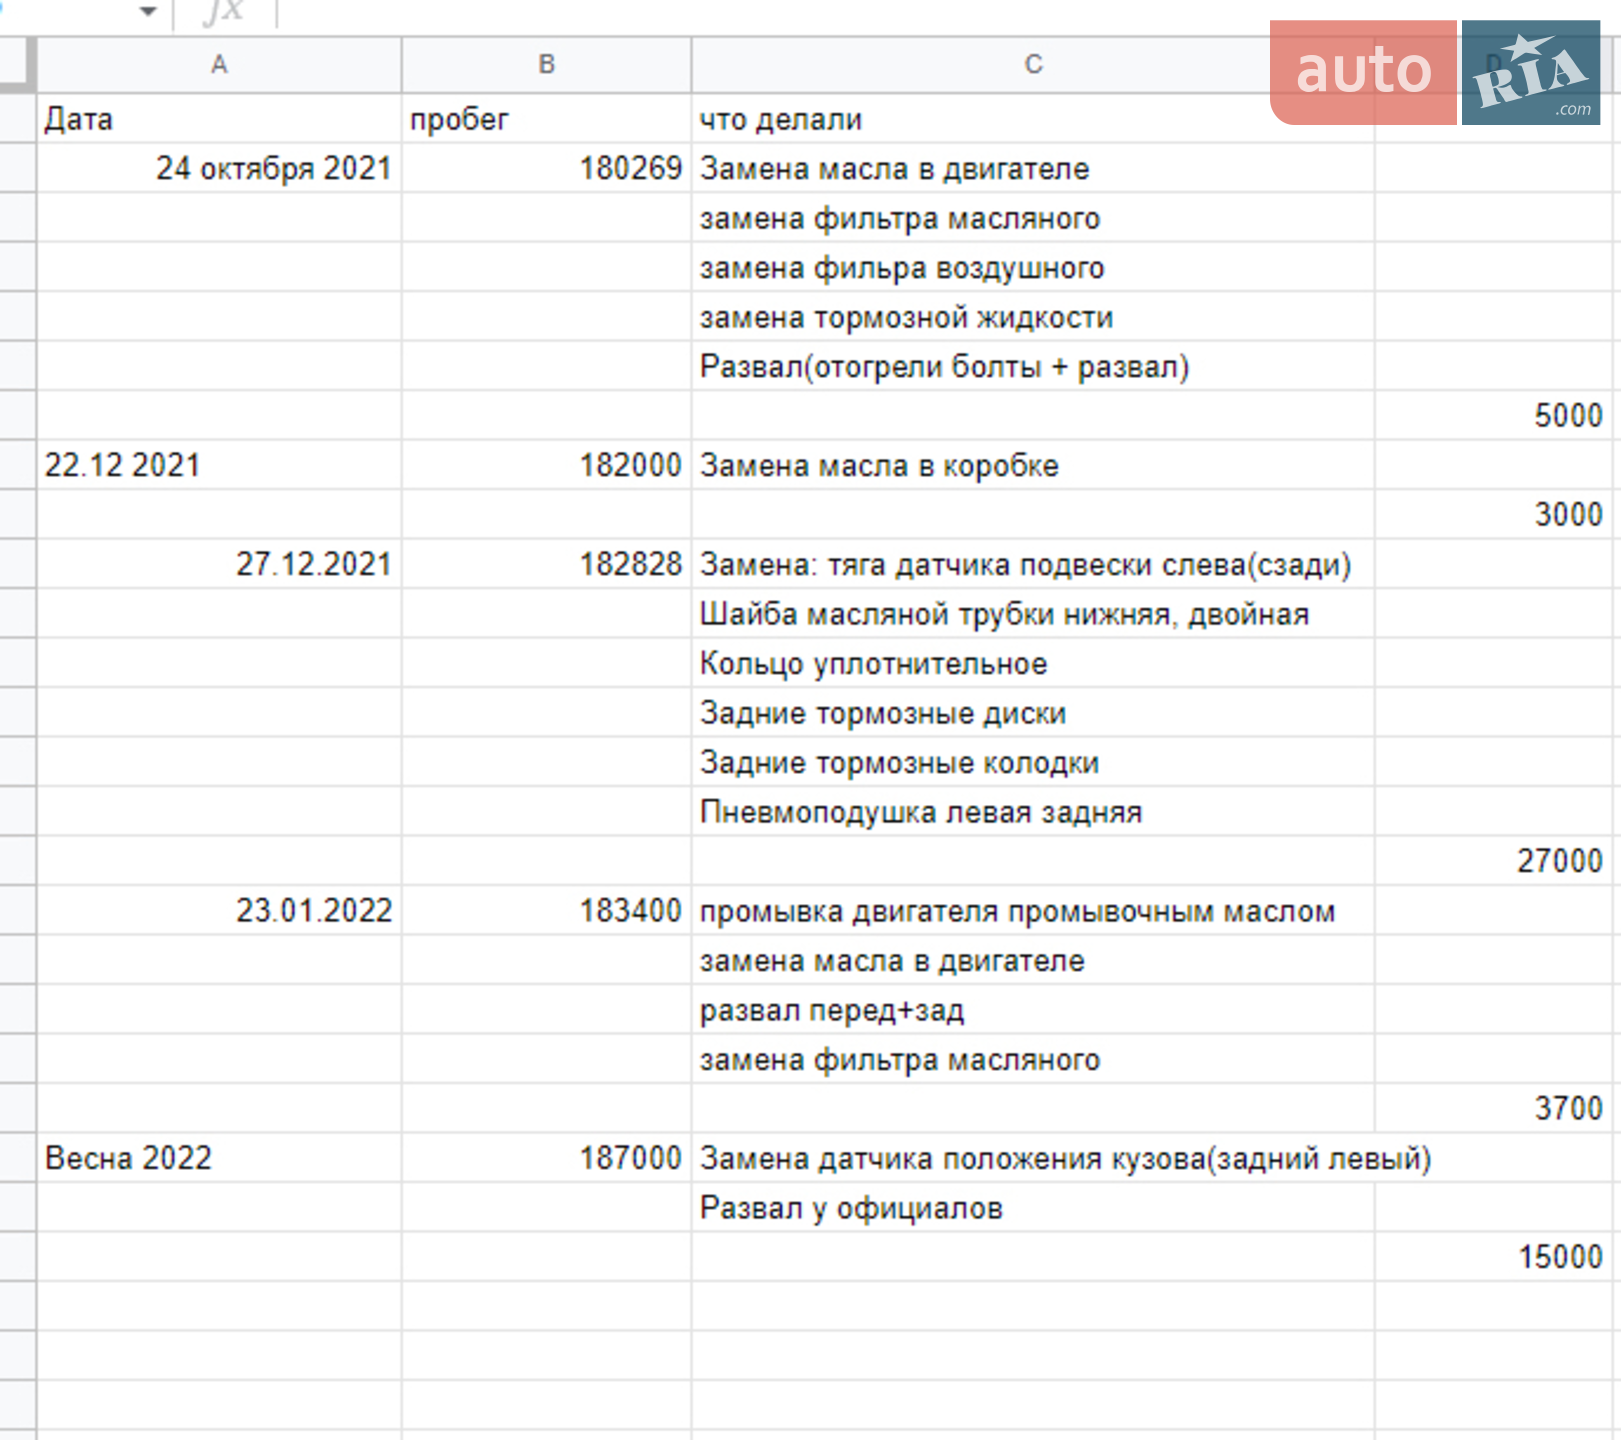Select mileage cell 180269

[546, 168]
